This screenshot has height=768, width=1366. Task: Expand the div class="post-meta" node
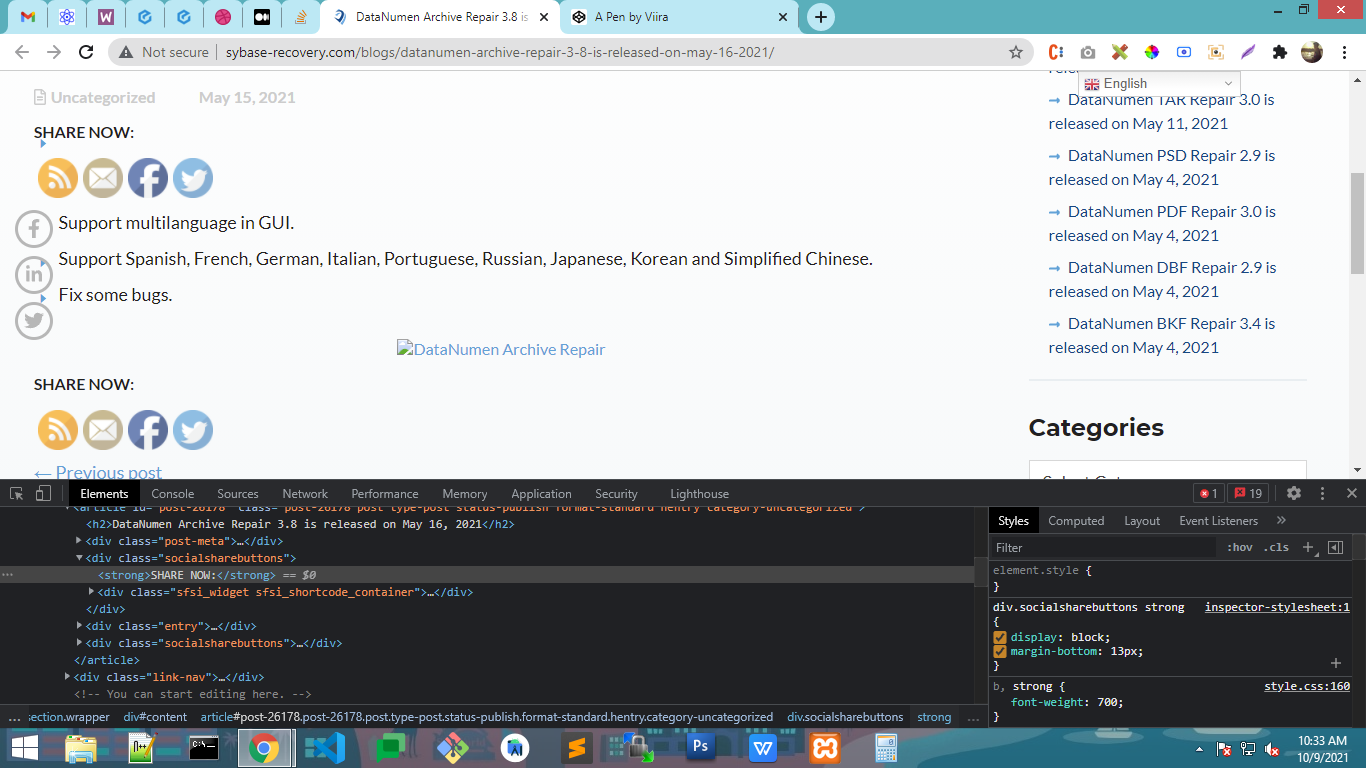coord(80,541)
